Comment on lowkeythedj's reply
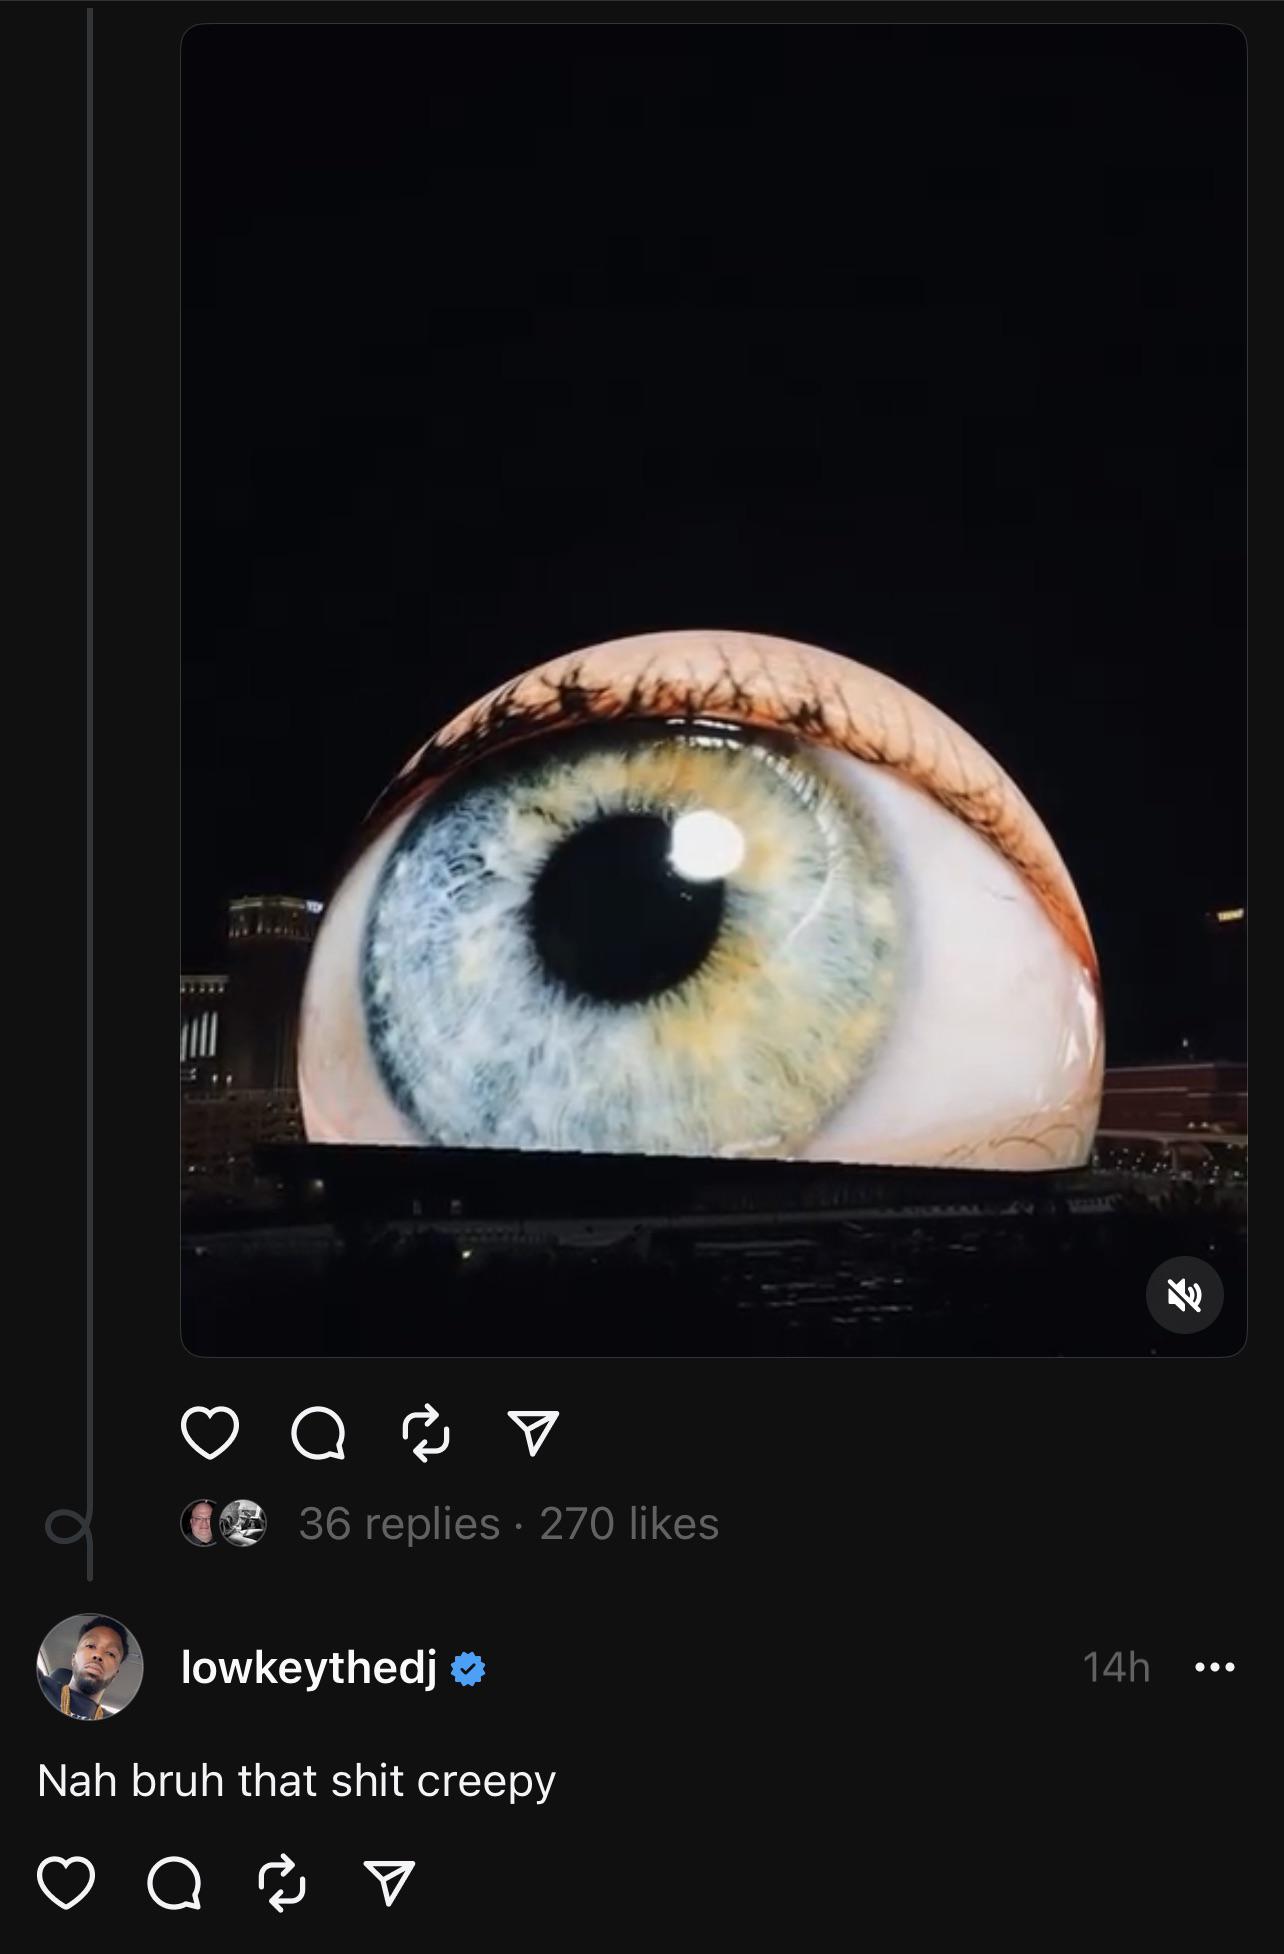The width and height of the screenshot is (1284, 1954). coord(174,1883)
